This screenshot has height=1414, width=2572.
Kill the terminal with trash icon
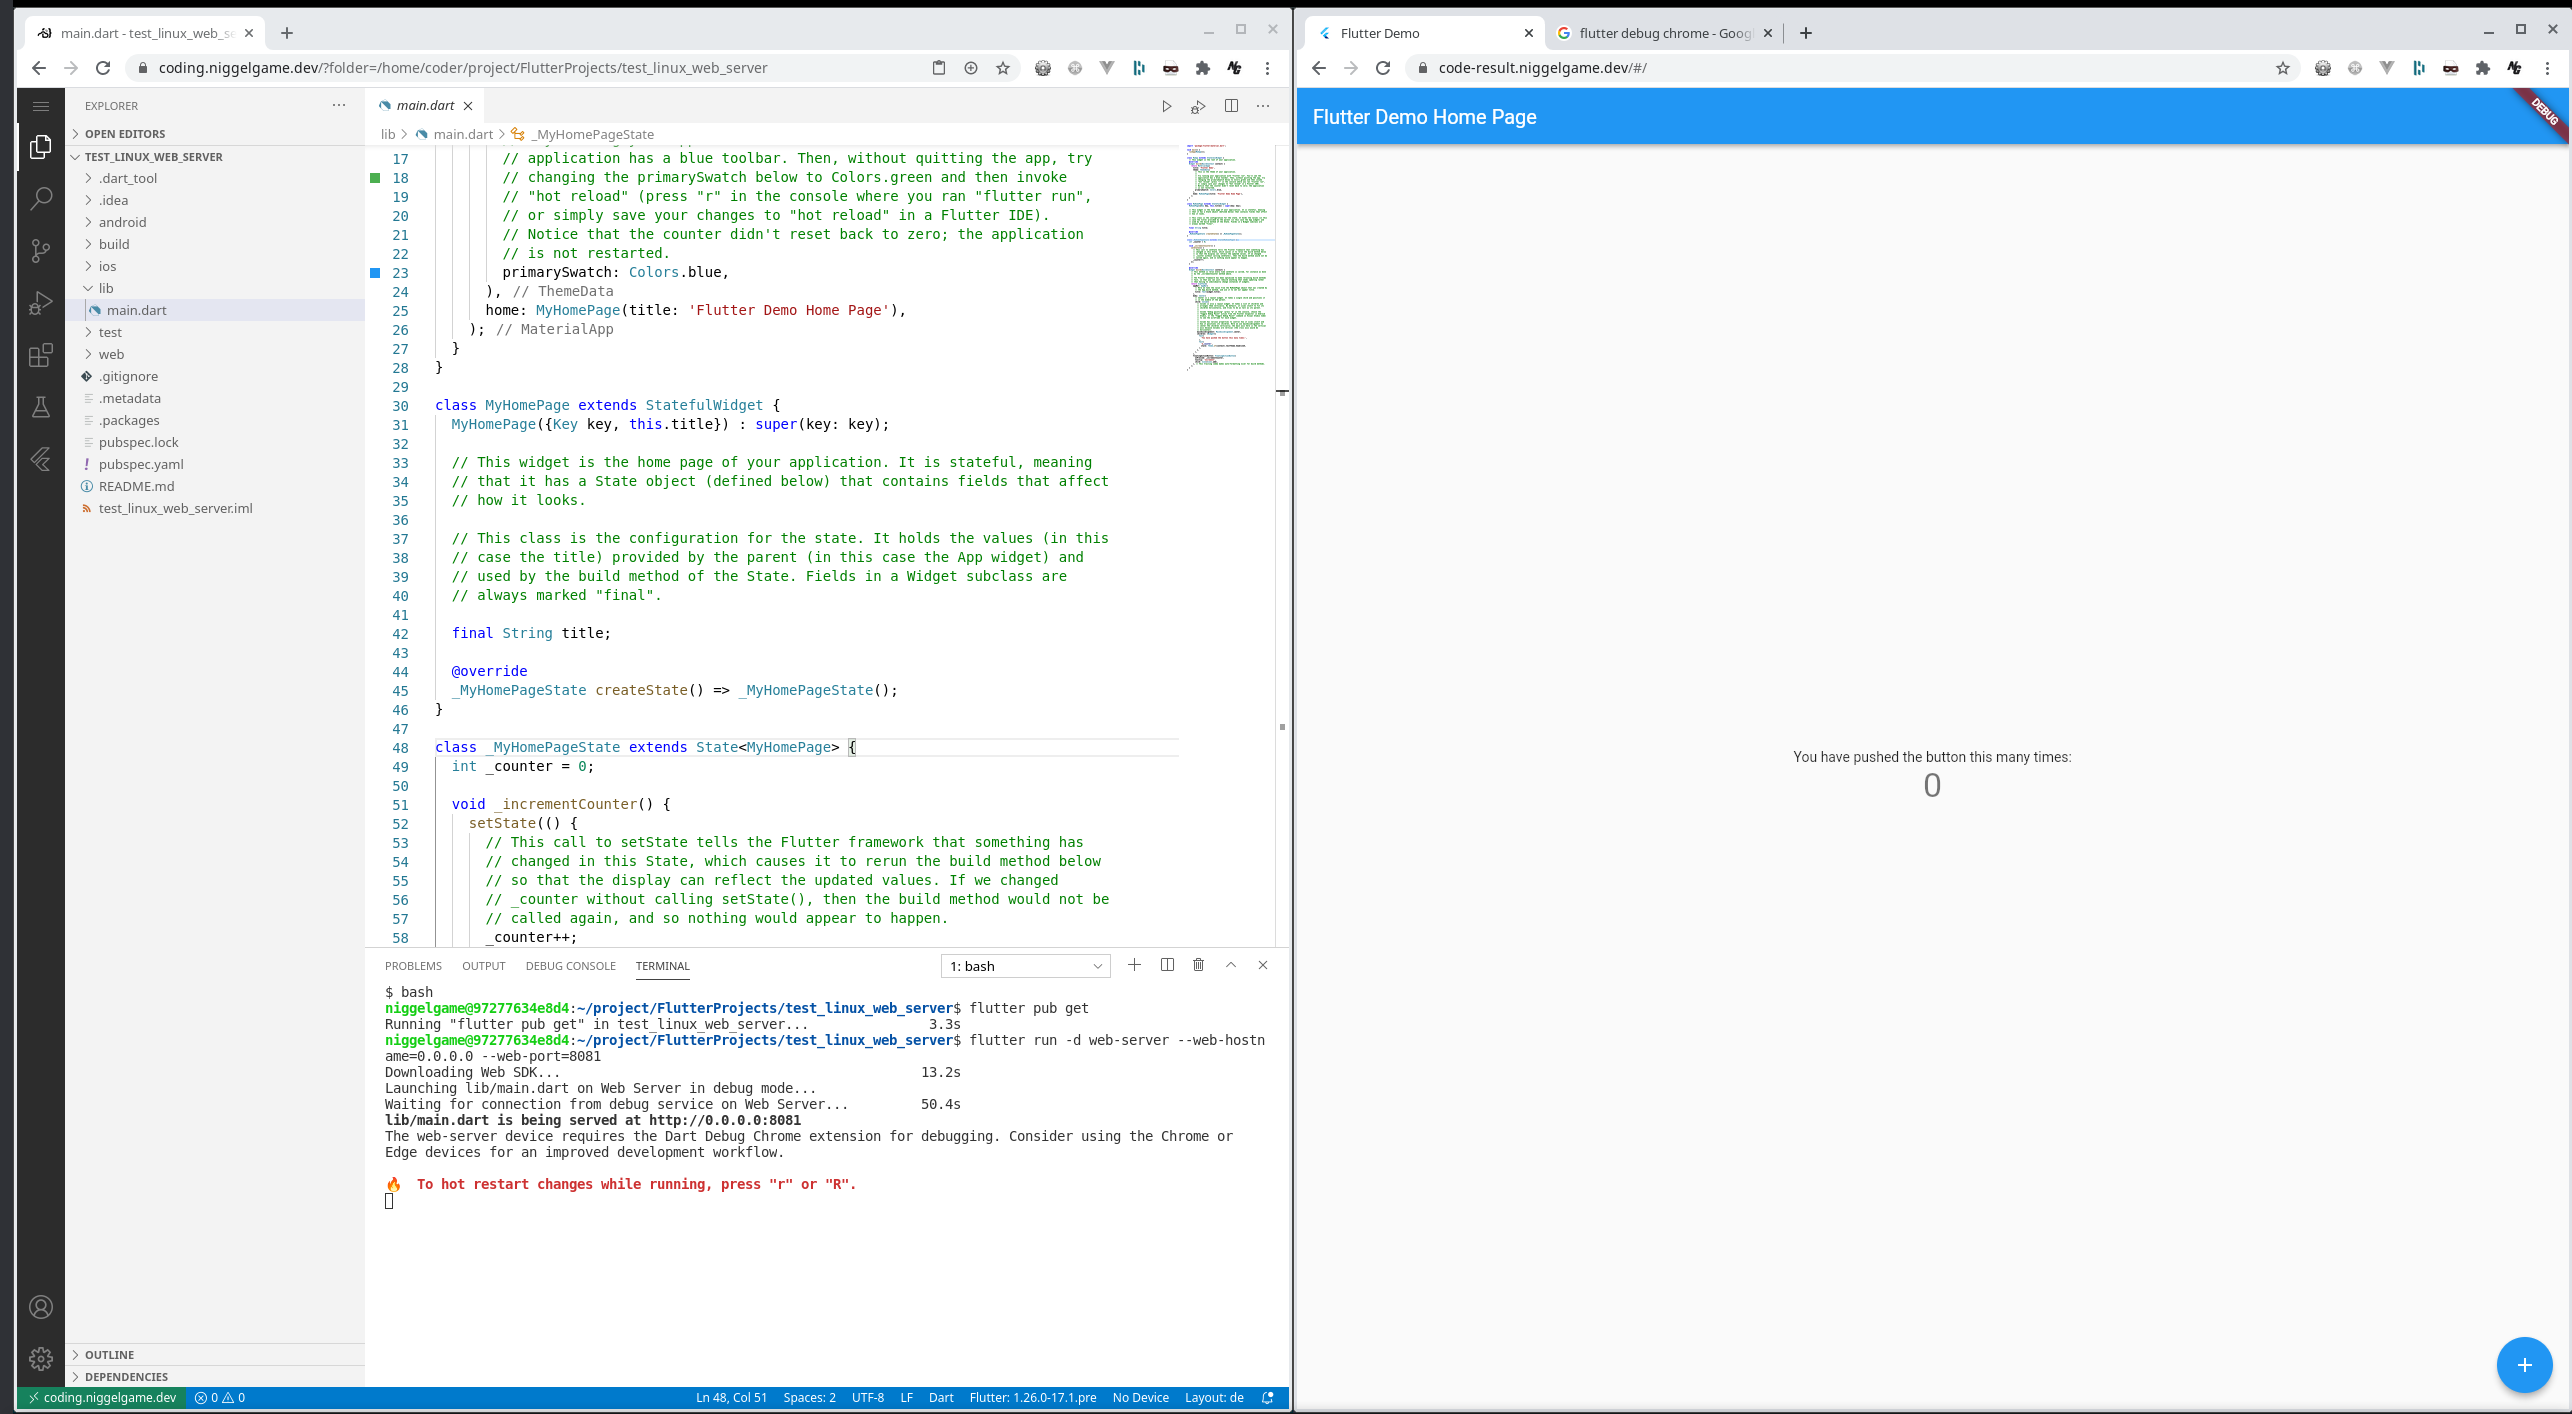[x=1198, y=965]
